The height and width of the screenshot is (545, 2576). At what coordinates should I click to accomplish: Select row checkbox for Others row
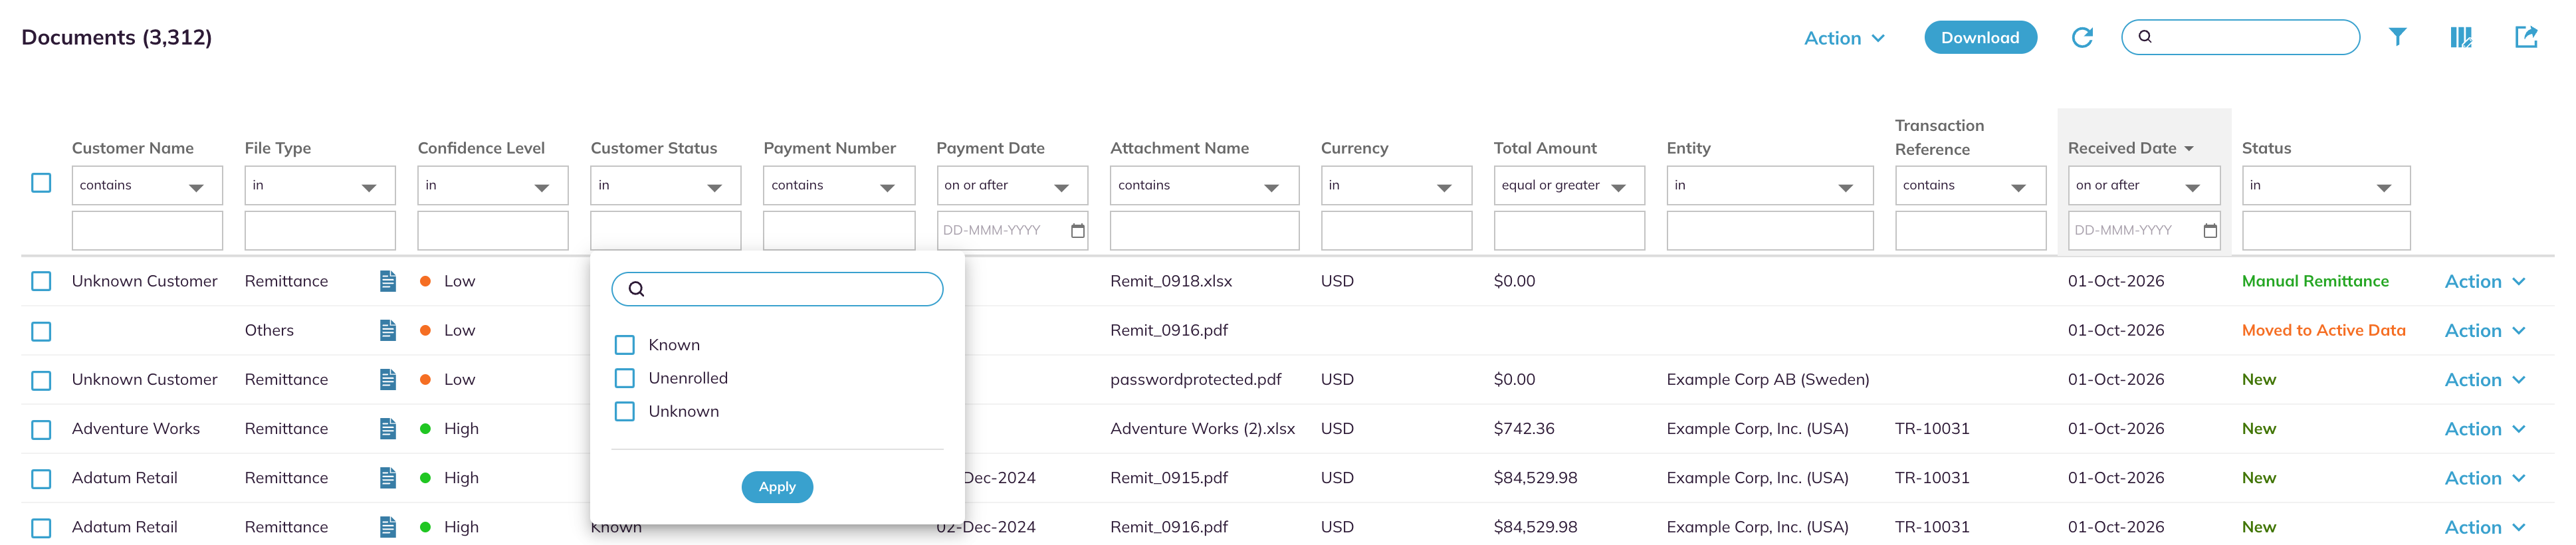pos(41,331)
